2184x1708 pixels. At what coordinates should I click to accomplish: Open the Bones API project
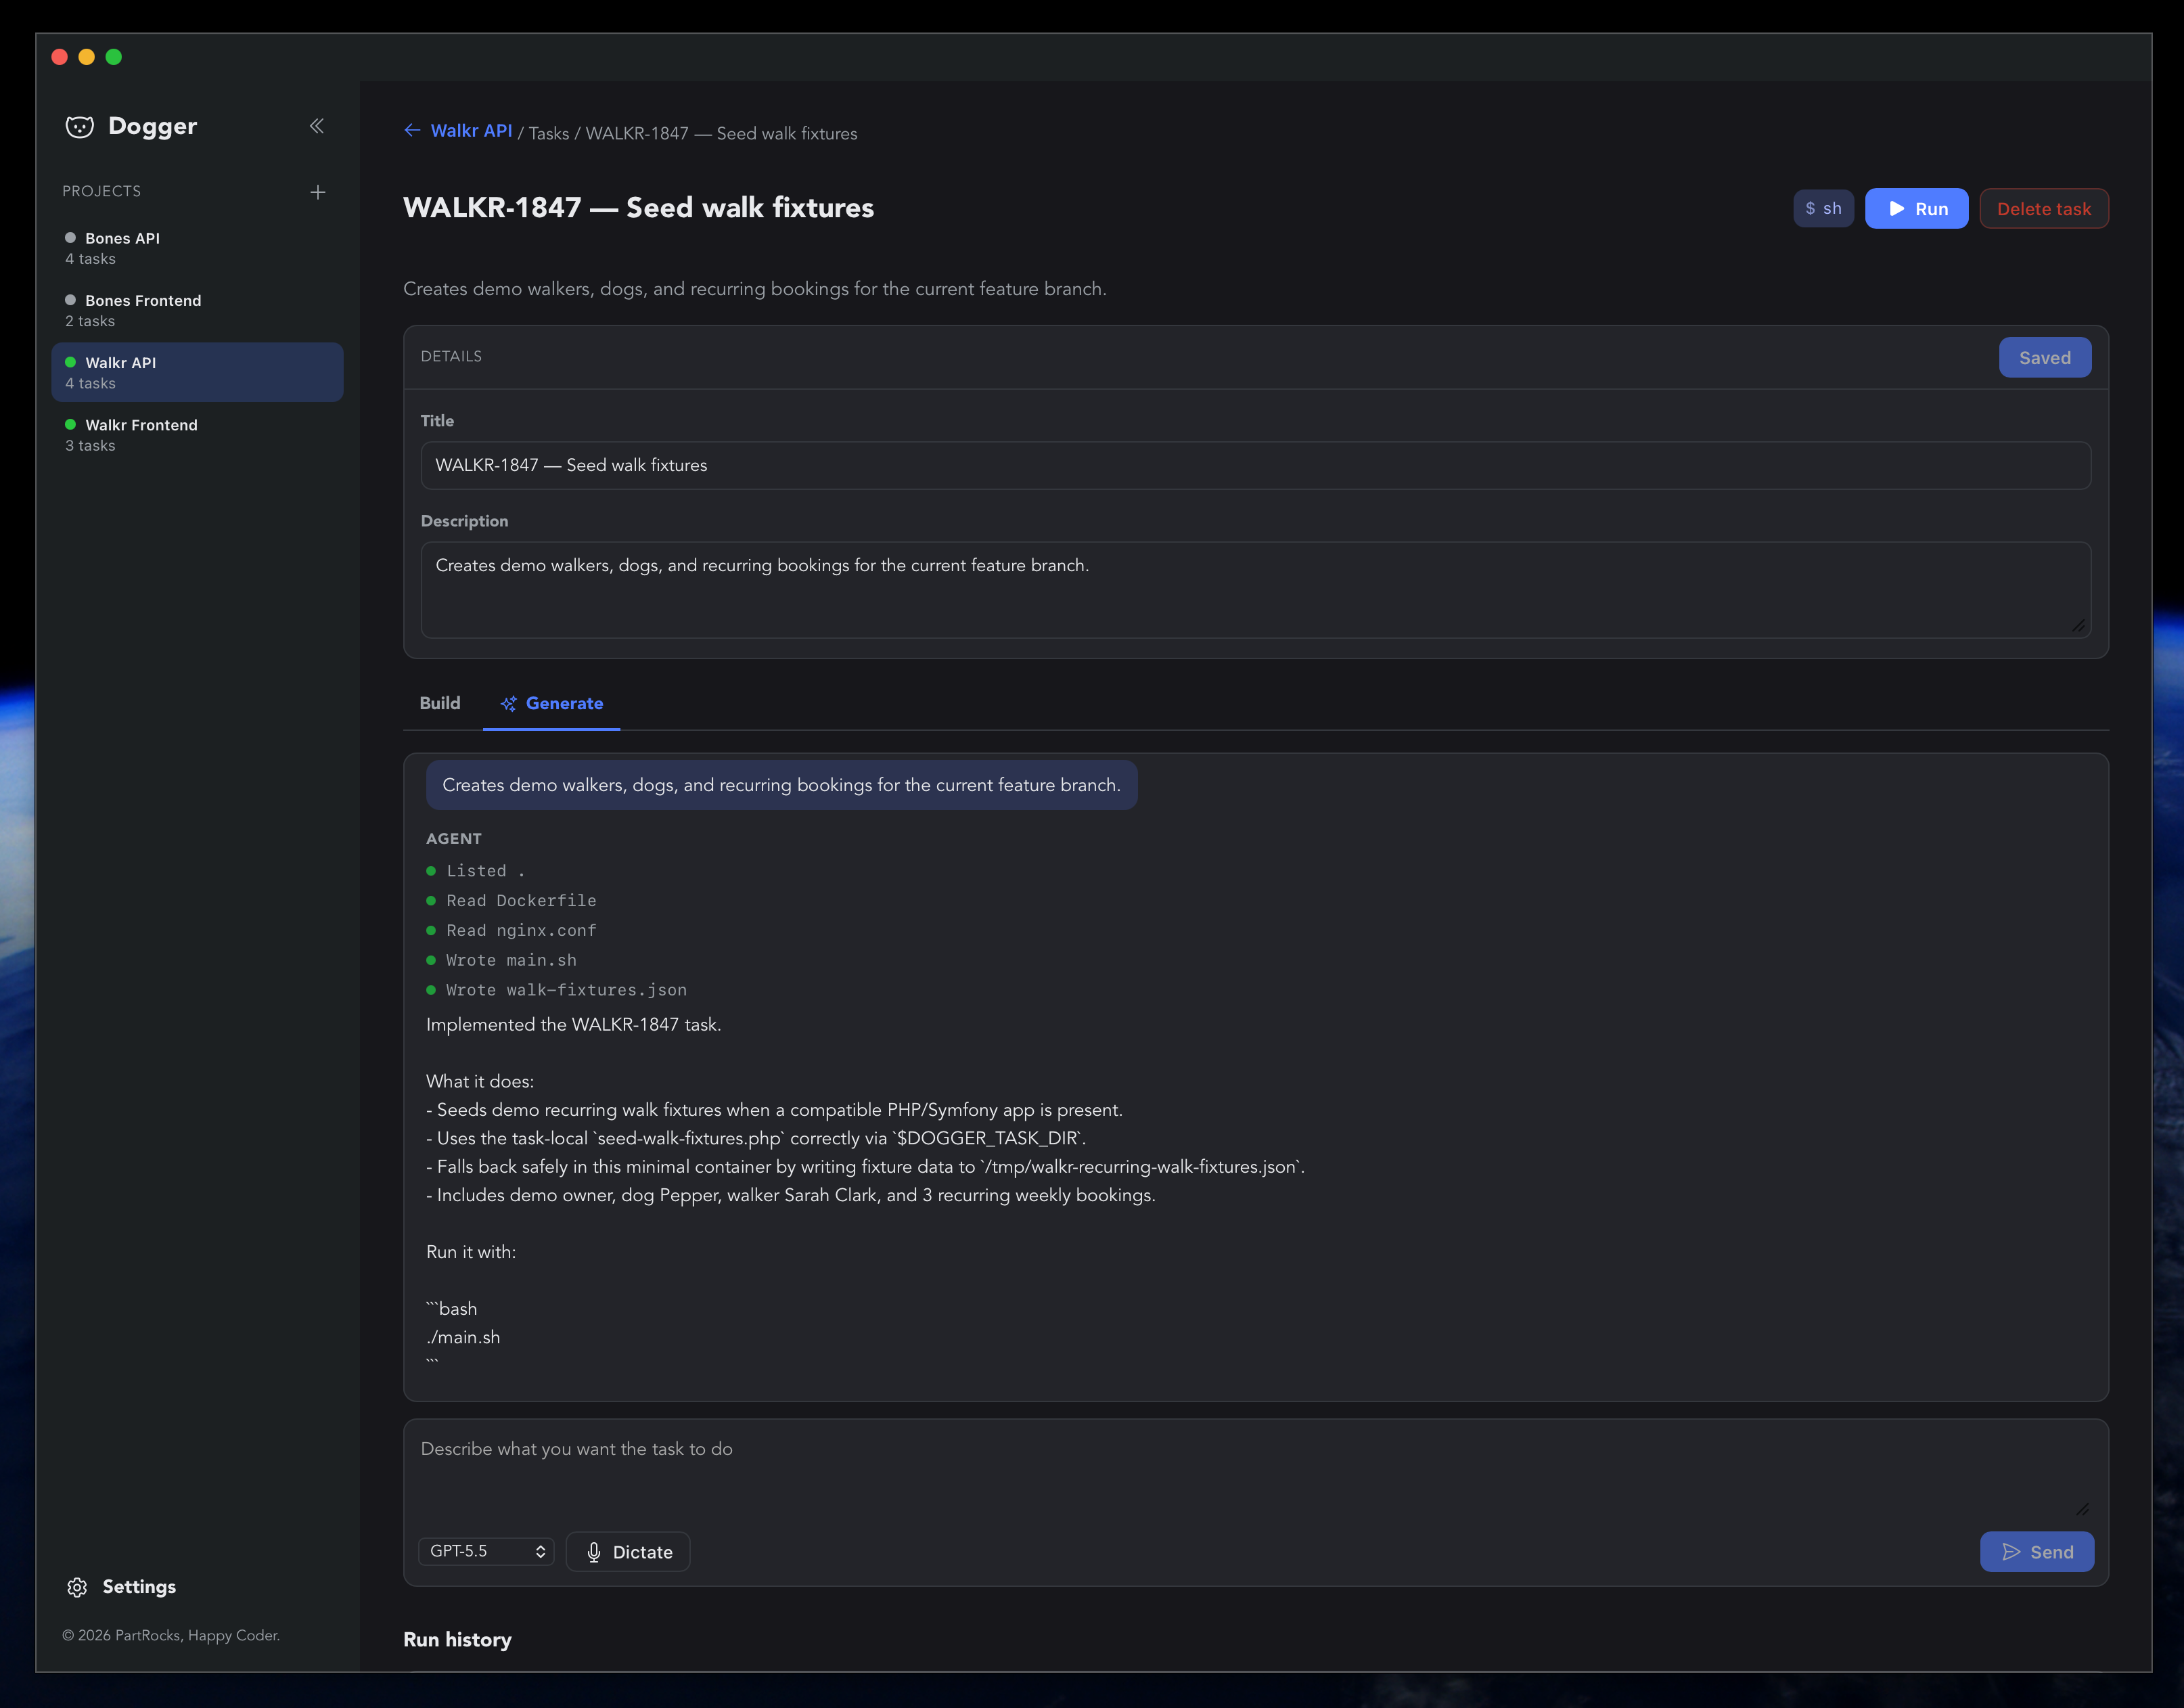(x=197, y=248)
